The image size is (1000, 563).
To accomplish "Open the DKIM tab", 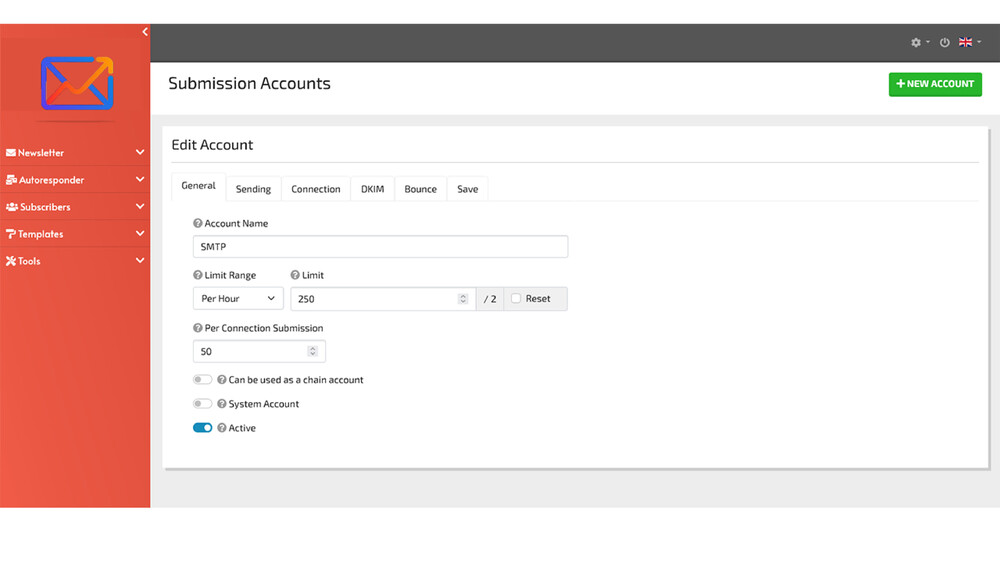I will click(372, 189).
